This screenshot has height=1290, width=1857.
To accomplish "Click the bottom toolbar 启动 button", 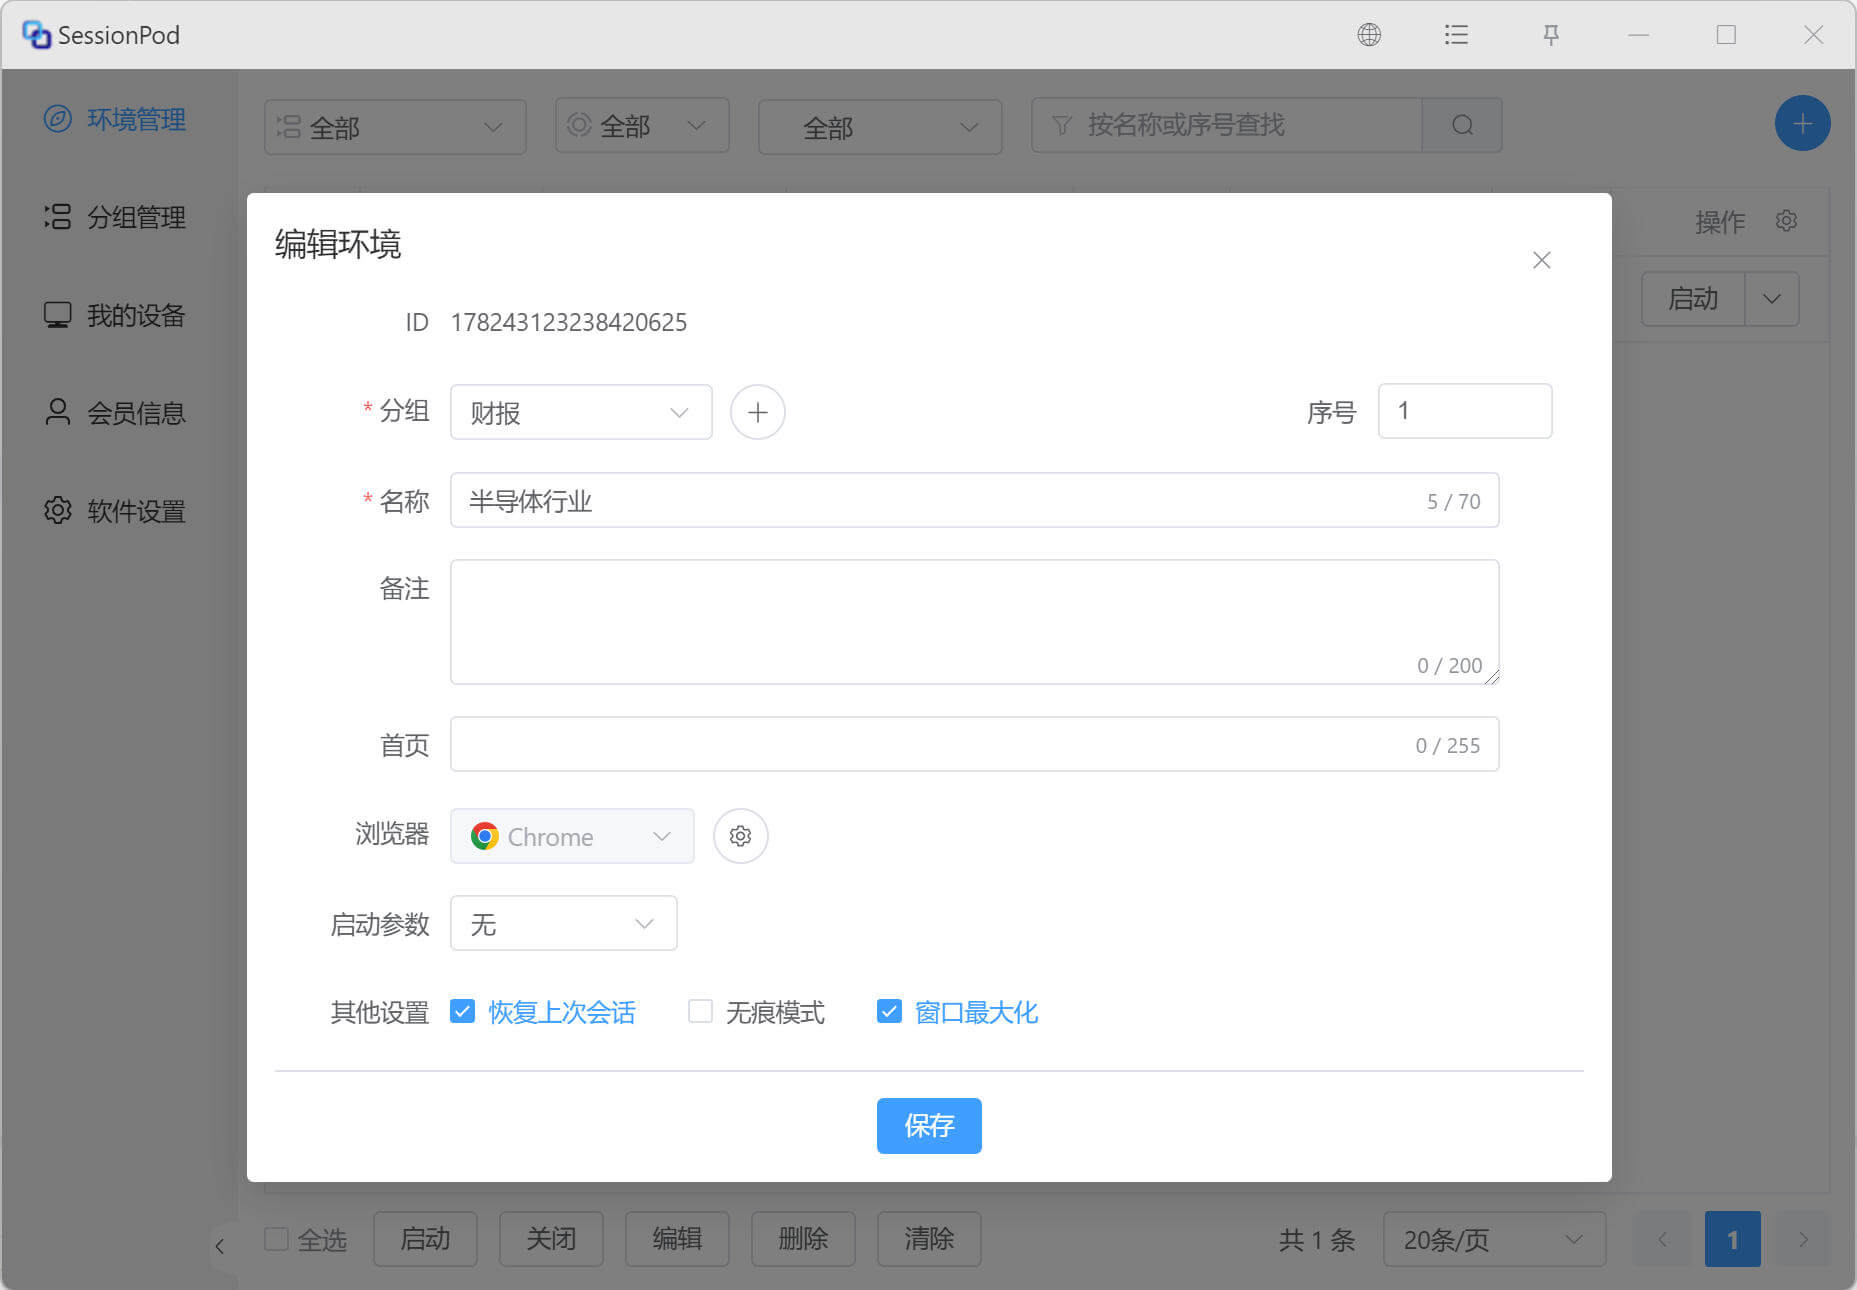I will [425, 1239].
